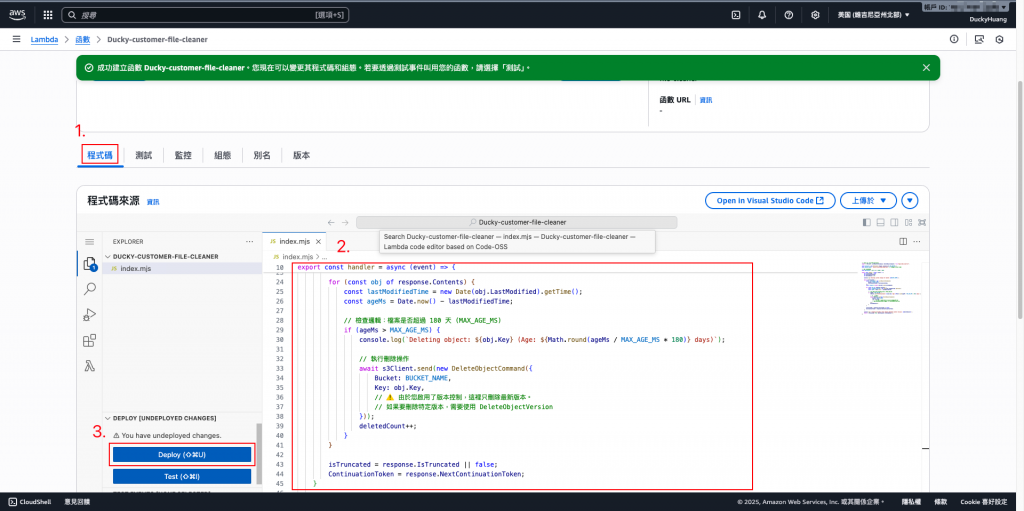Open the notifications bell
The height and width of the screenshot is (511, 1024).
click(x=762, y=14)
